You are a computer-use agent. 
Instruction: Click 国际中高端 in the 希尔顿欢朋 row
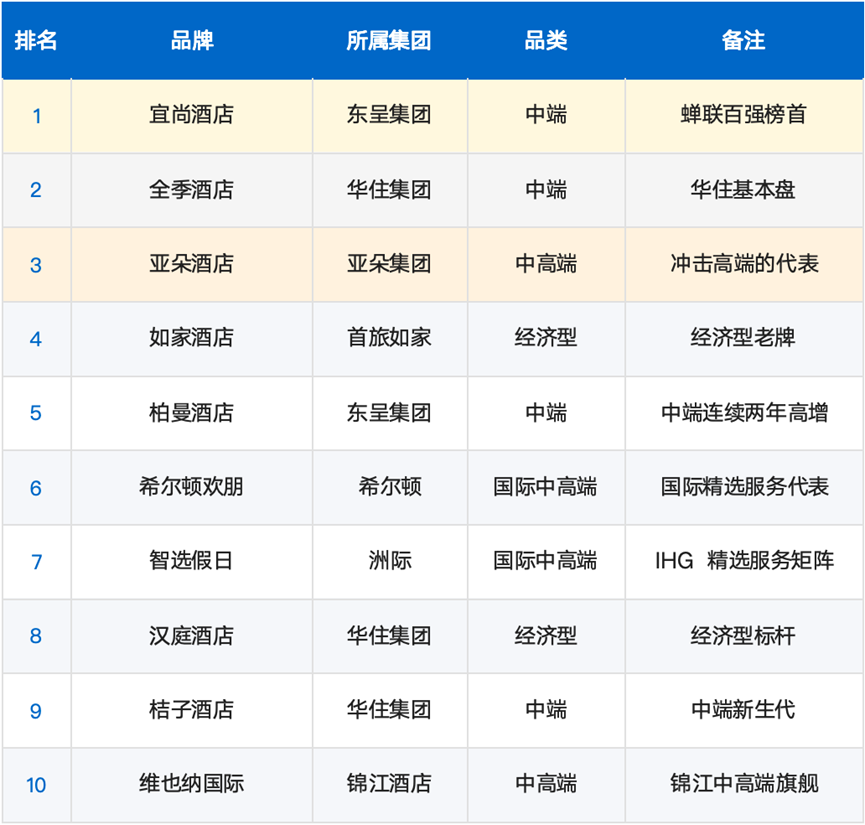pos(545,487)
